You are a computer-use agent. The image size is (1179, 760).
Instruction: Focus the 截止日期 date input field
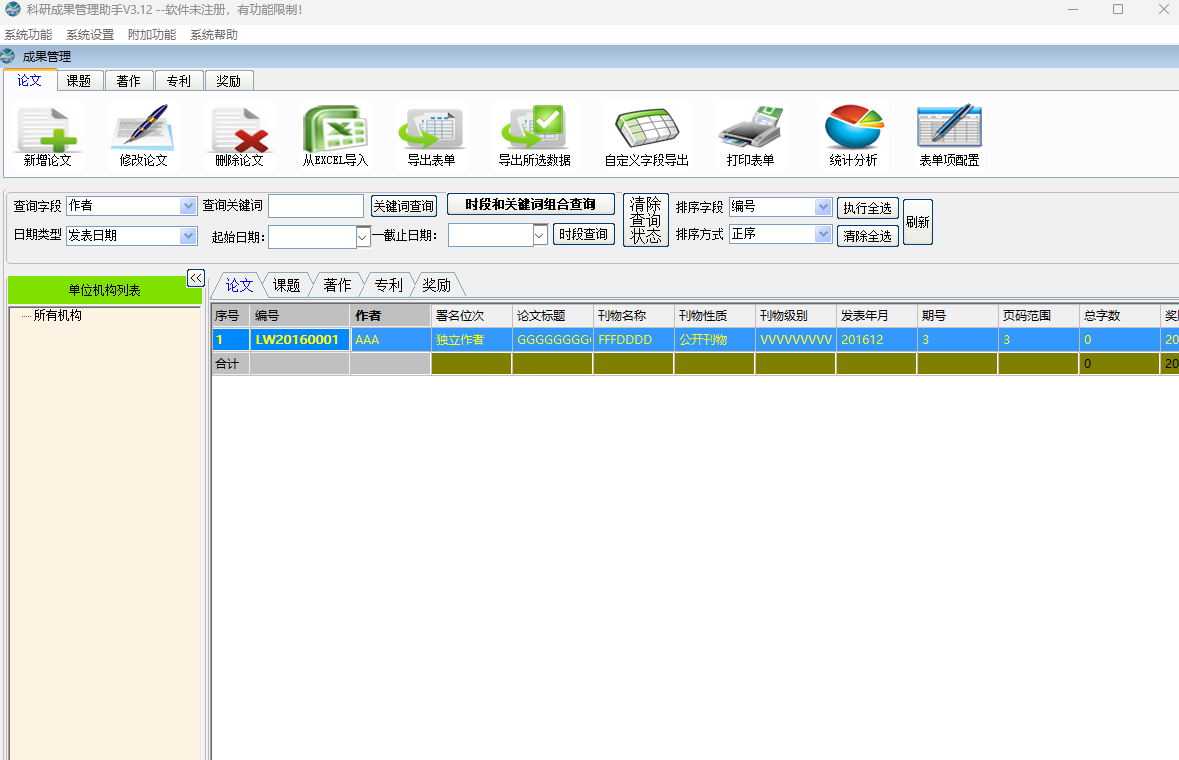click(x=491, y=235)
